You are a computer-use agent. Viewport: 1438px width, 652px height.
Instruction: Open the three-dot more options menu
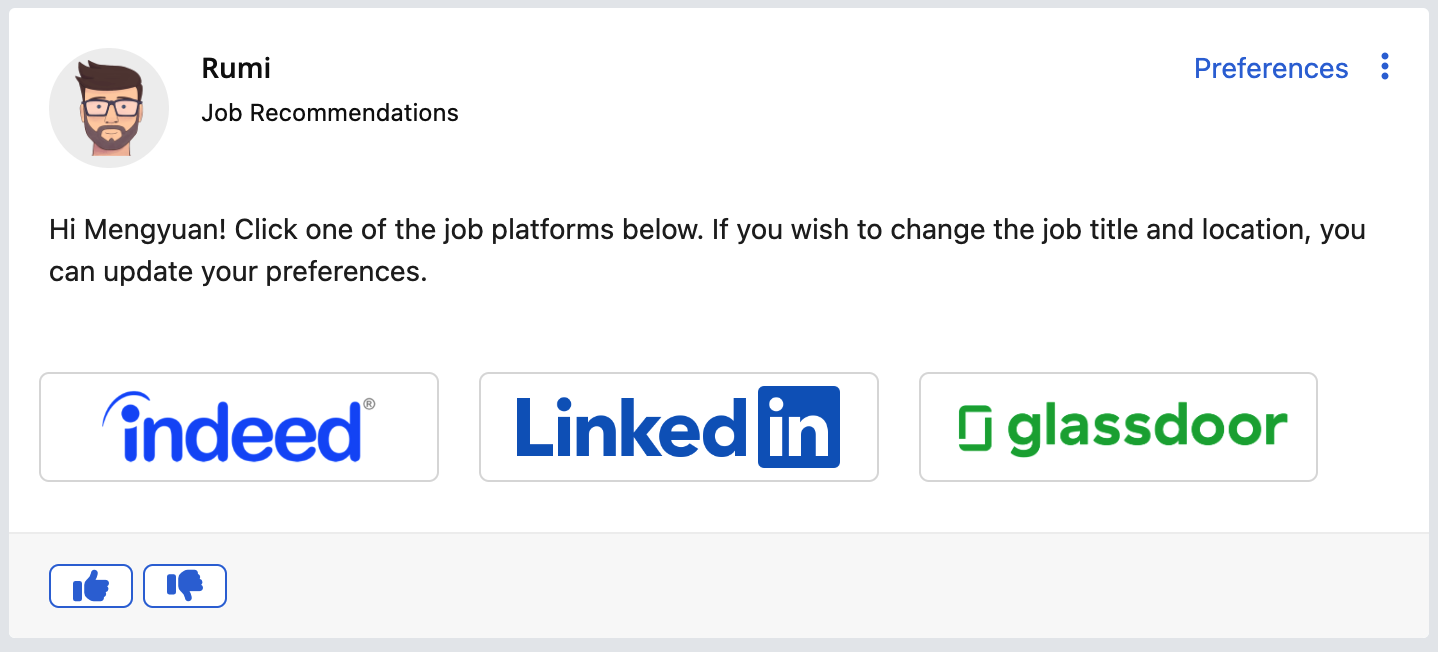coord(1385,67)
